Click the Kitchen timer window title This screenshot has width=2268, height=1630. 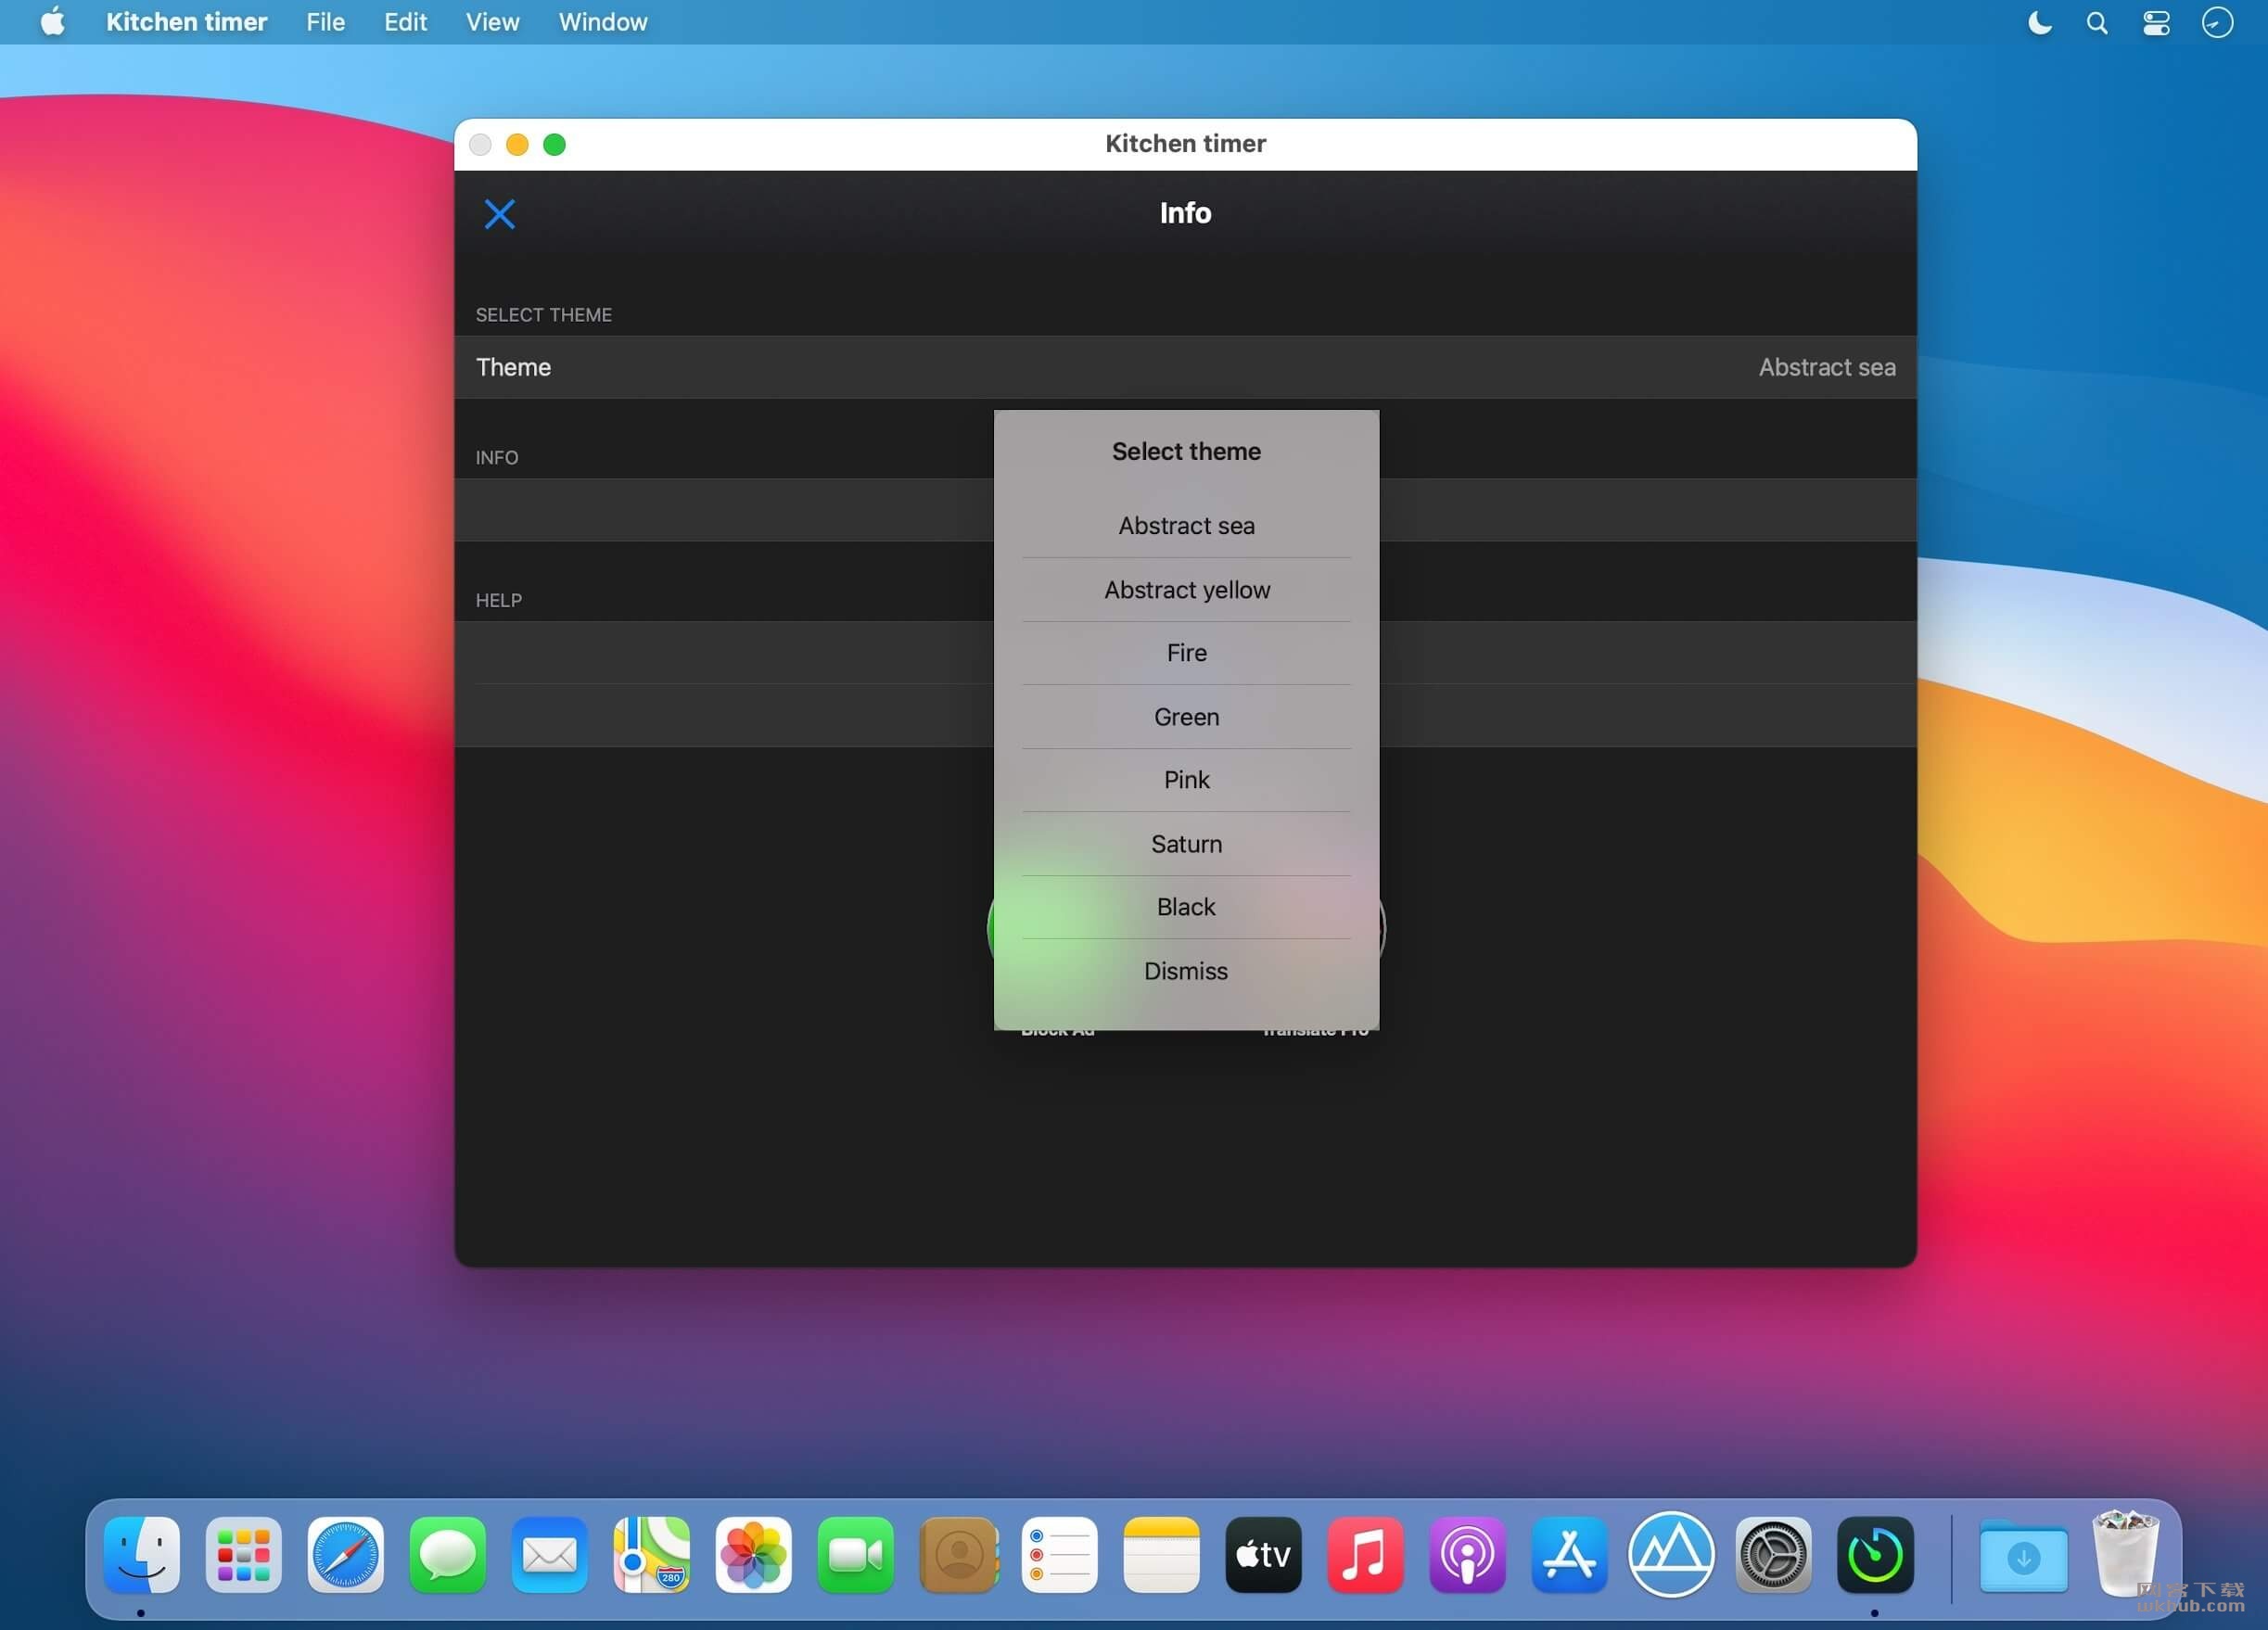[x=1185, y=144]
